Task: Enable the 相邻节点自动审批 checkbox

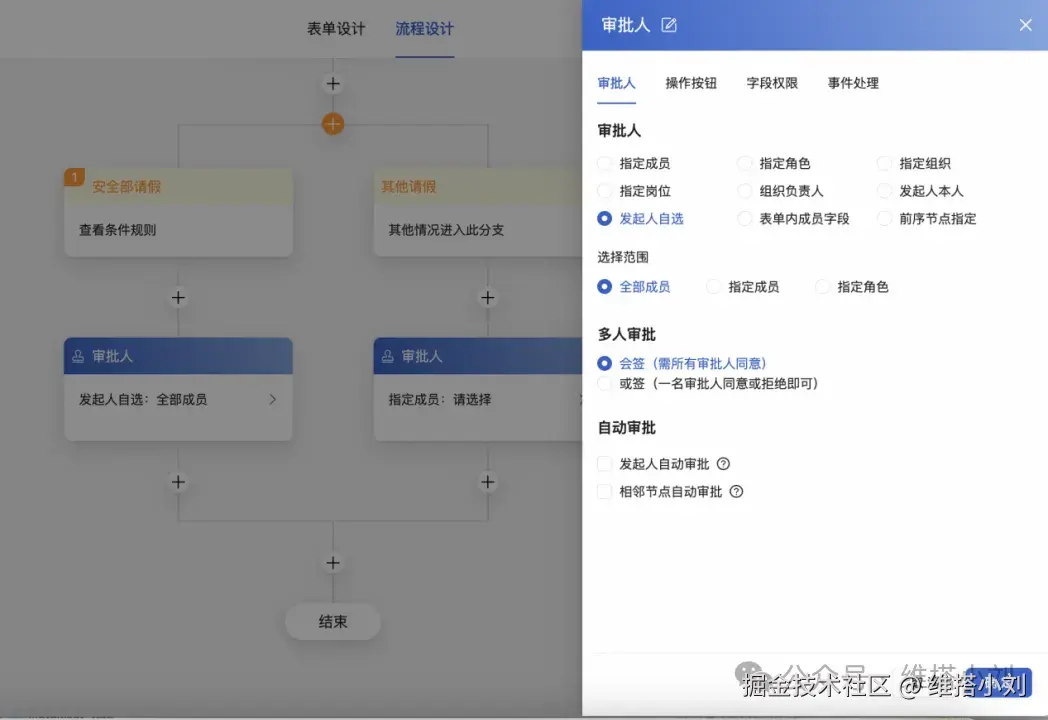Action: (605, 491)
